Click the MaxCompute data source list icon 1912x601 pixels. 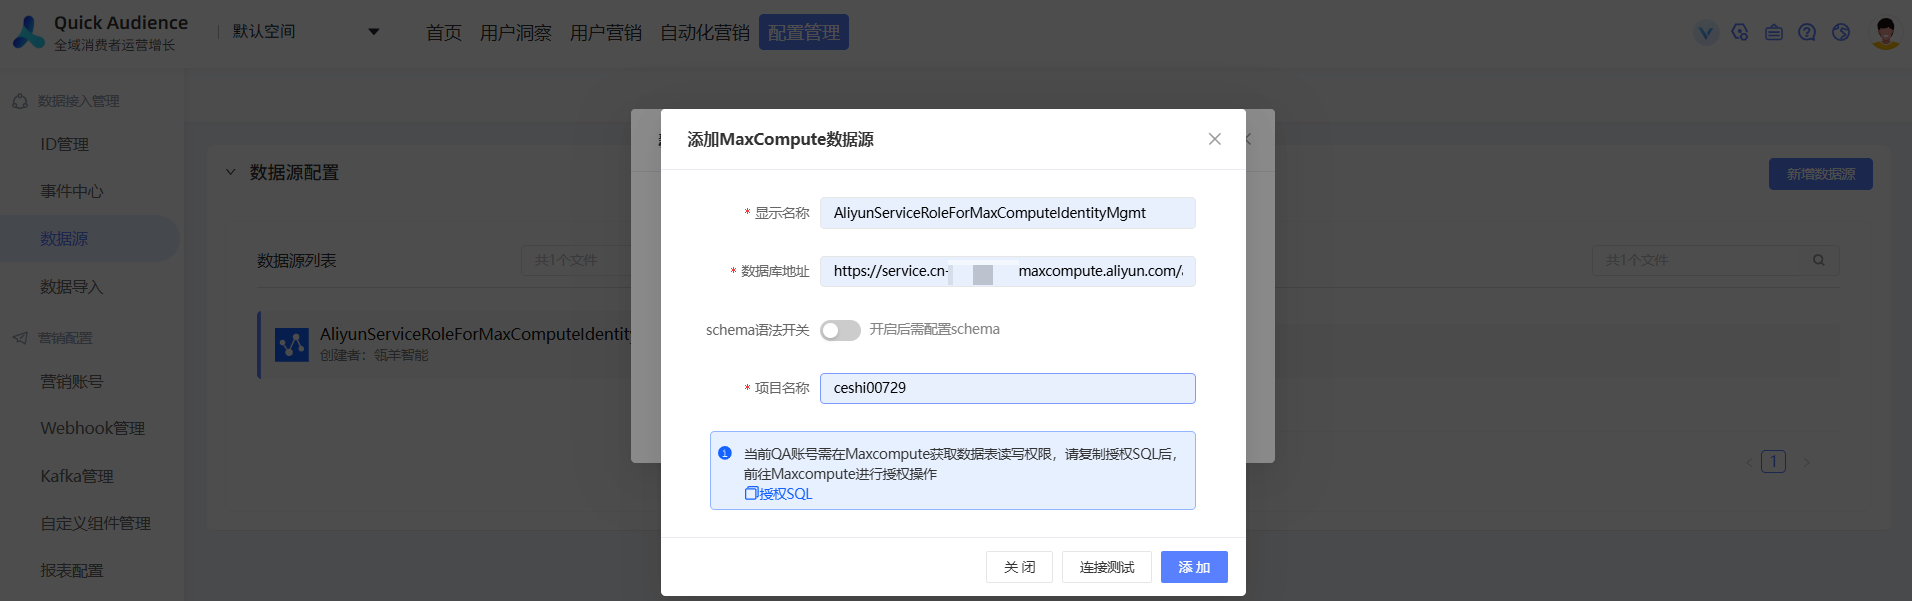(x=292, y=345)
